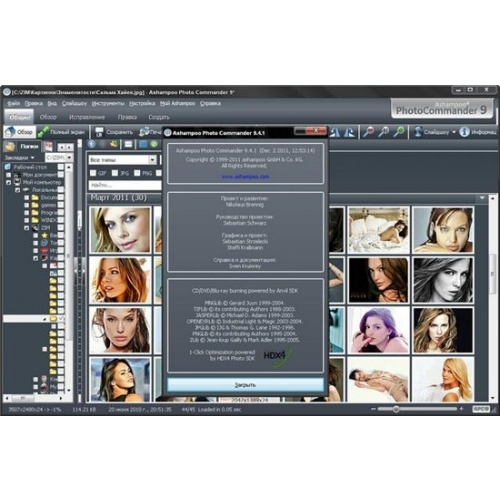Click the green zoom-in magnifier icon
The image size is (500, 500).
[399, 132]
